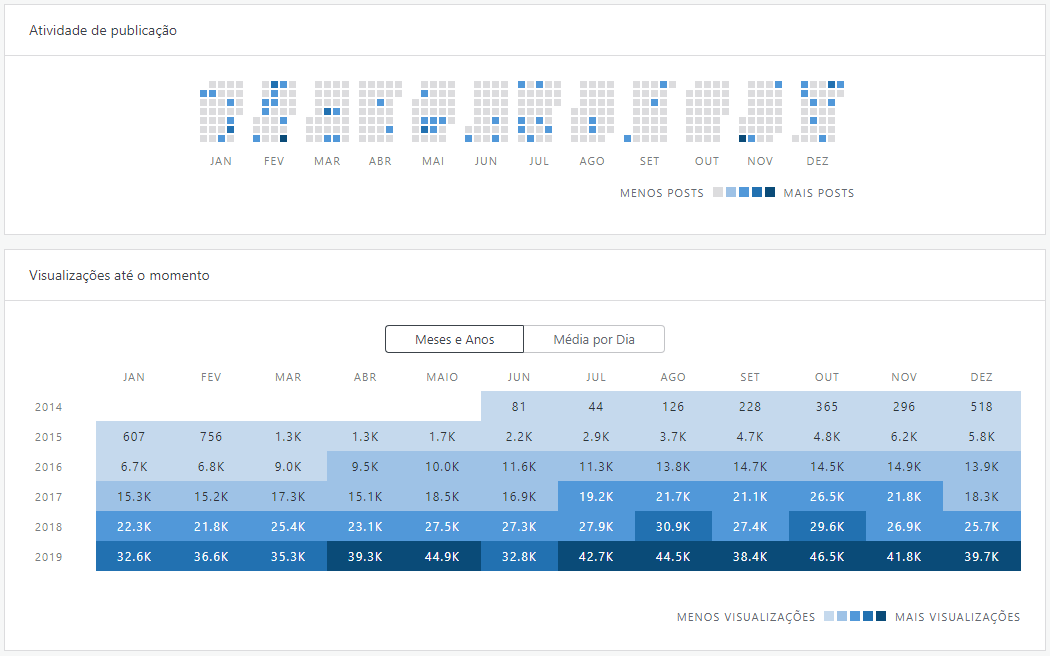The image size is (1050, 656).
Task: Switch to the Meses e Anos tab
Action: point(454,339)
